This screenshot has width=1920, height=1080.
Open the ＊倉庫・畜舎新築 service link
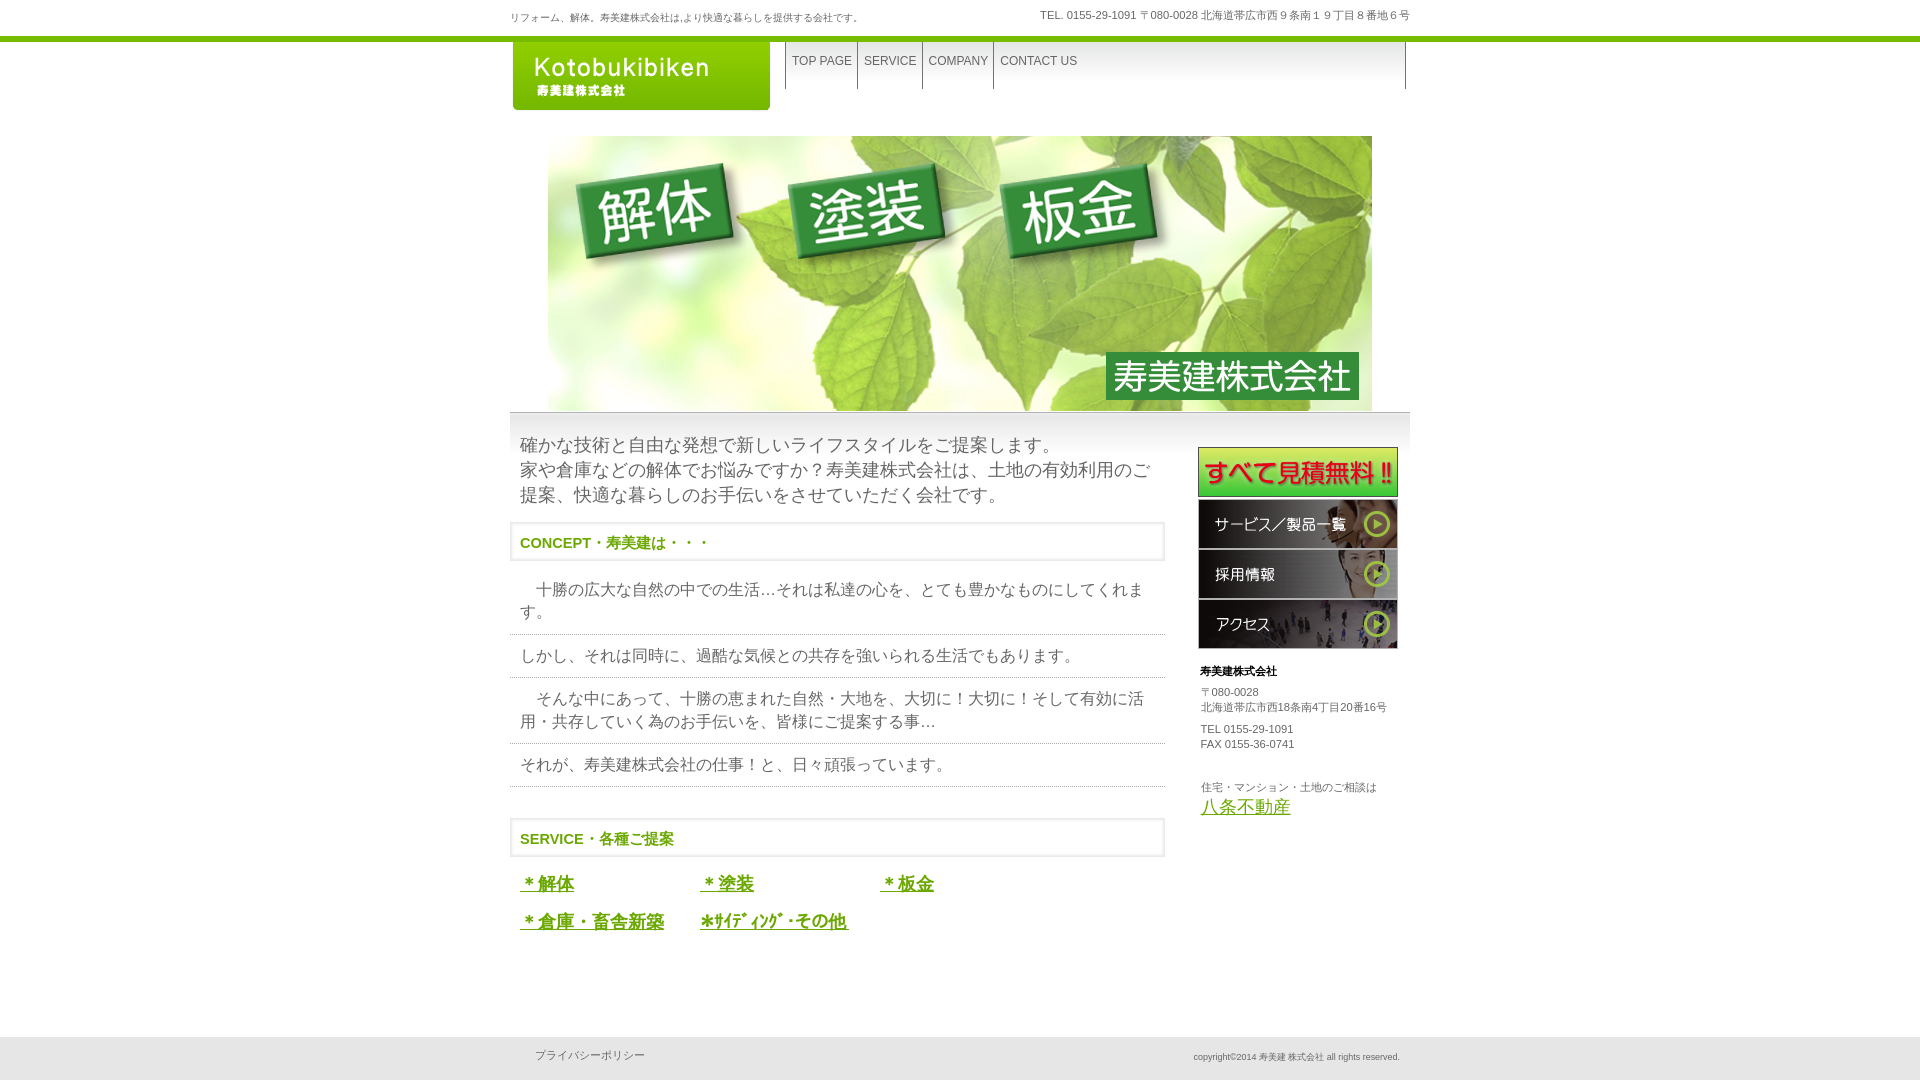coord(592,922)
